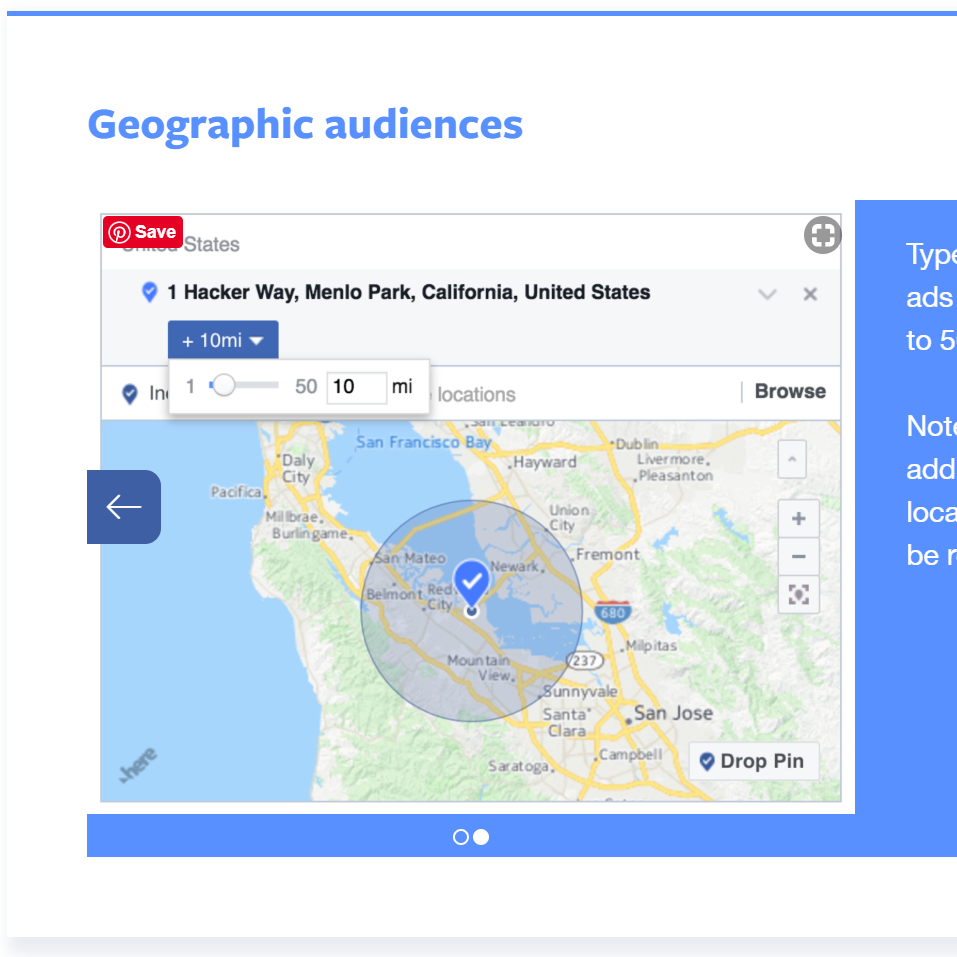
Task: Click the Mountain View map label
Action: 480,668
